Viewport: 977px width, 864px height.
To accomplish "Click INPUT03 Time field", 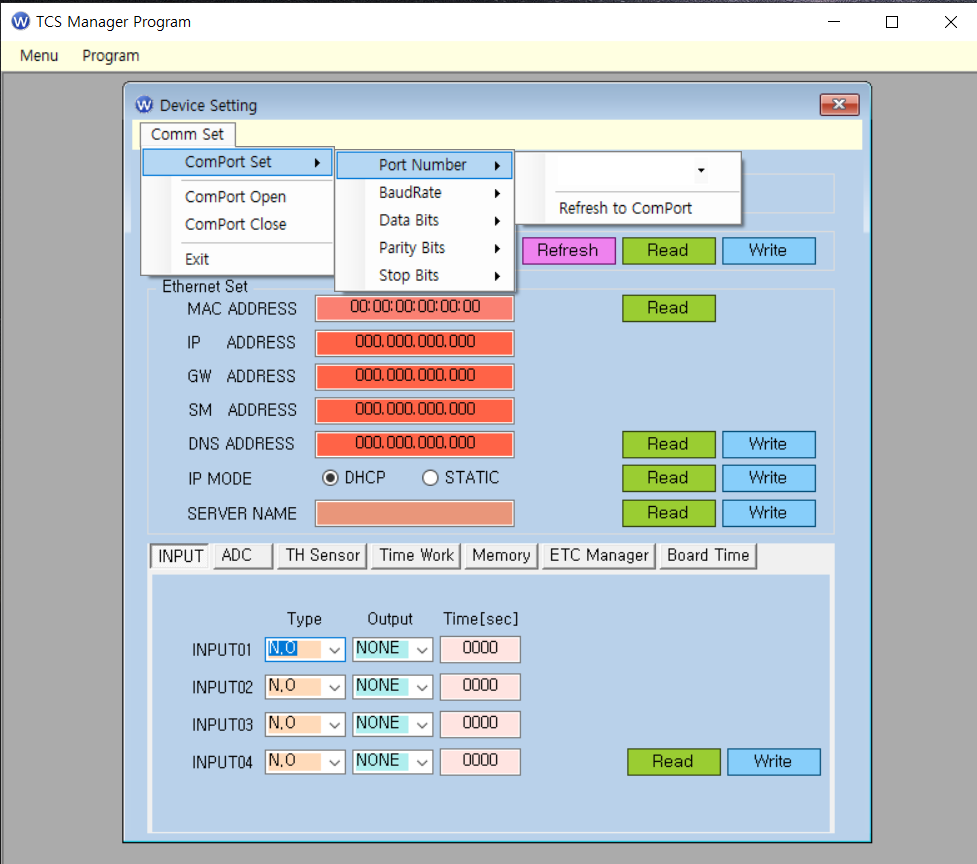I will tap(480, 724).
